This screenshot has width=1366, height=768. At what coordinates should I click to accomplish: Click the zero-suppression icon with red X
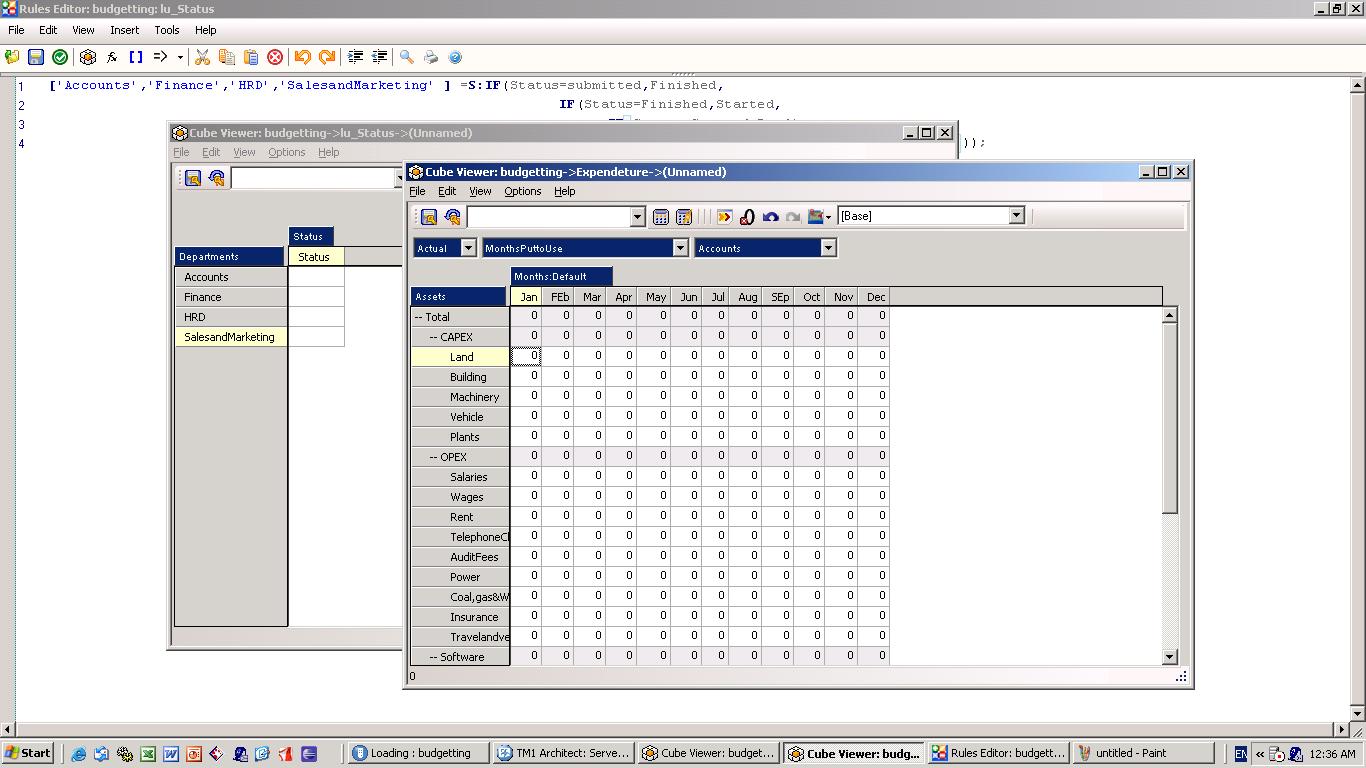747,217
